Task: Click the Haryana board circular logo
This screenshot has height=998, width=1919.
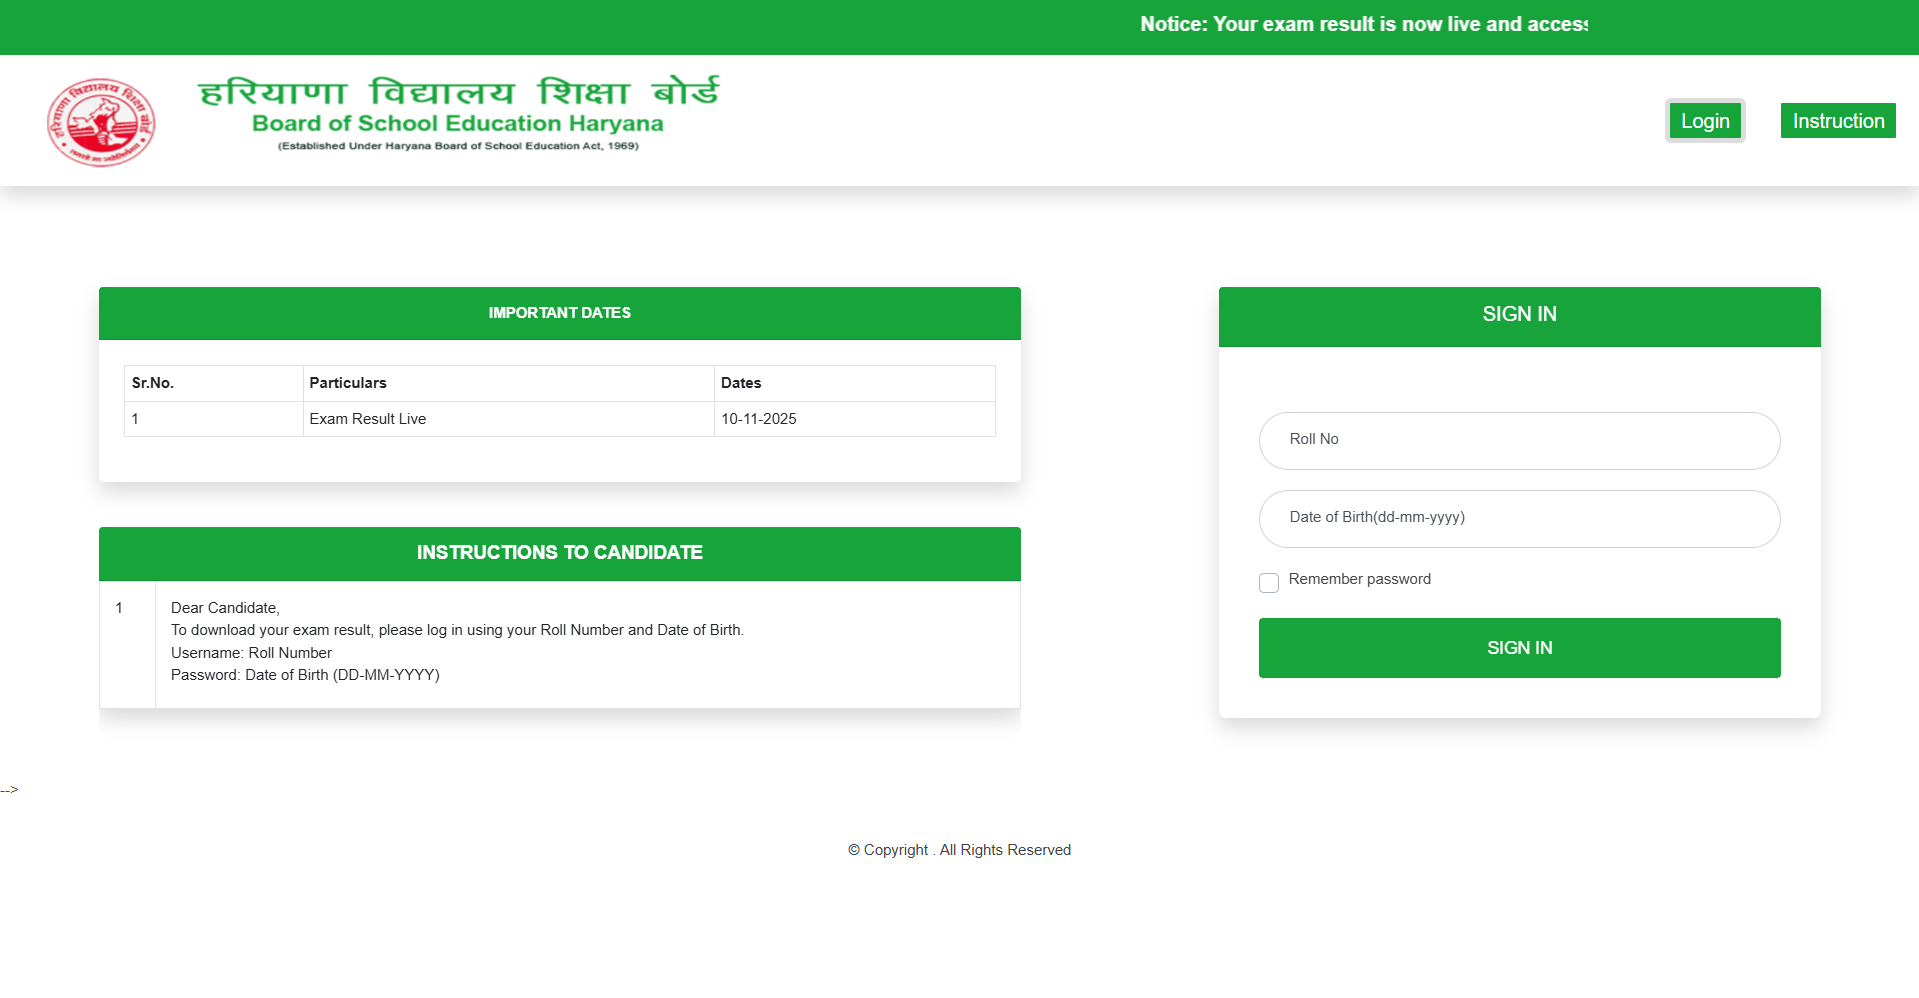Action: click(x=101, y=122)
